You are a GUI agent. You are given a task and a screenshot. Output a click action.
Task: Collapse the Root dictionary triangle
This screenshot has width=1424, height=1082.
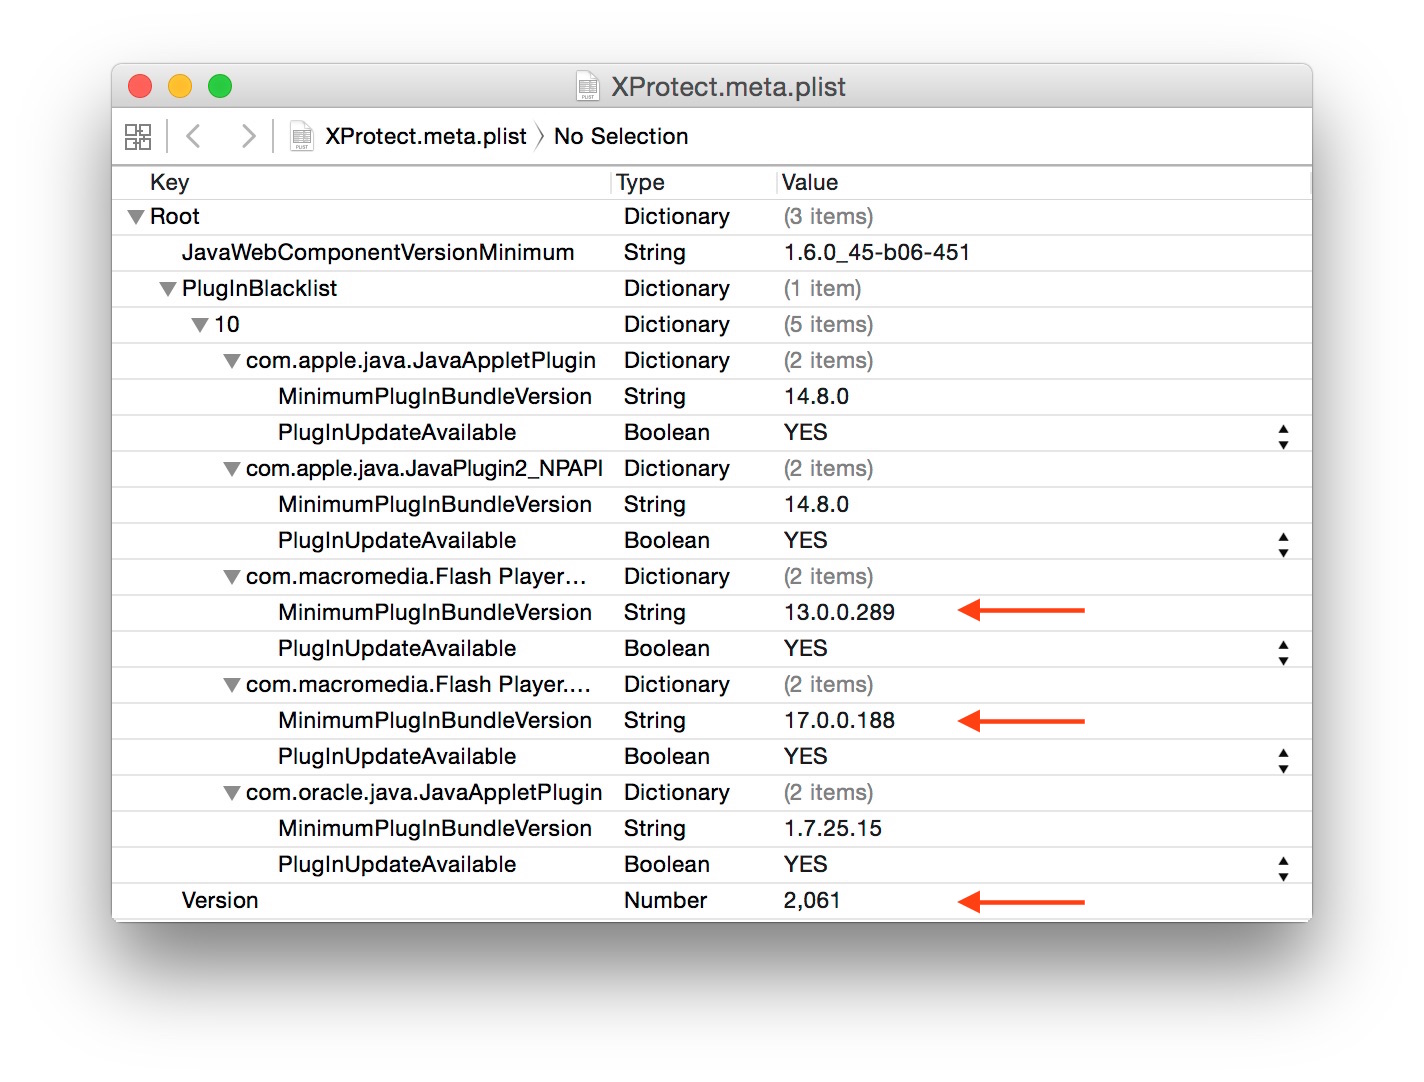[136, 217]
